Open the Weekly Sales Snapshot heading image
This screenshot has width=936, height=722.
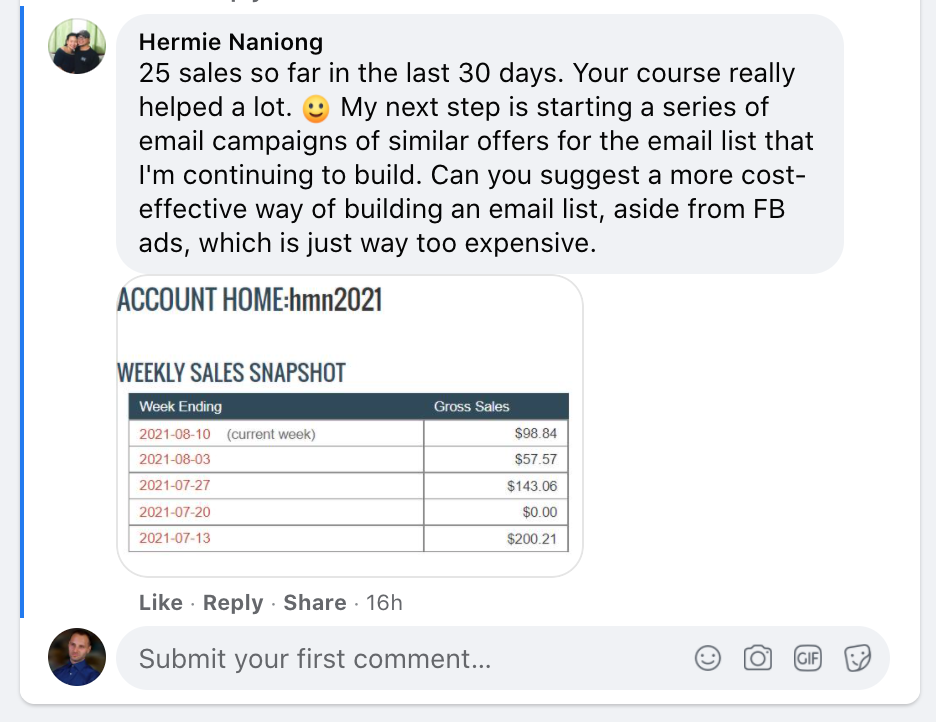point(231,374)
